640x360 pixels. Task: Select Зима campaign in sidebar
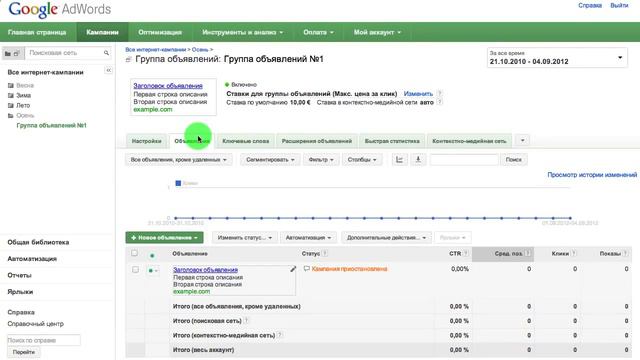coord(23,95)
